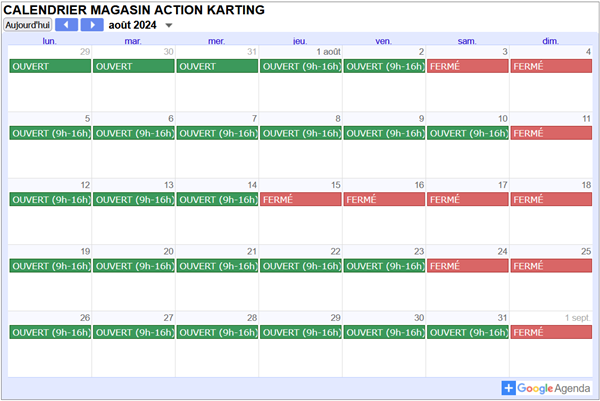The image size is (600, 401).
Task: Click the Aujourd'hui button
Action: click(28, 25)
